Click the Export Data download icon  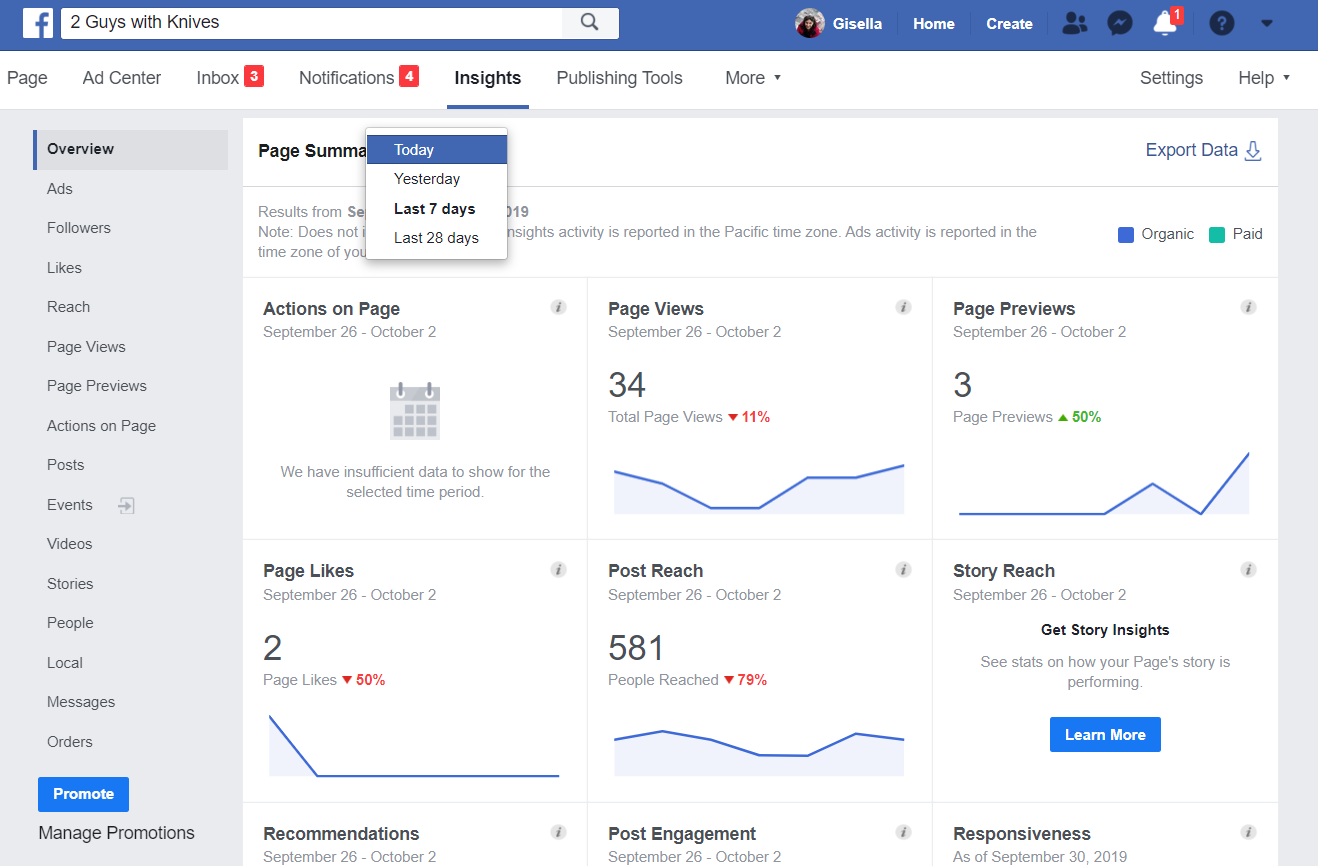point(1252,151)
